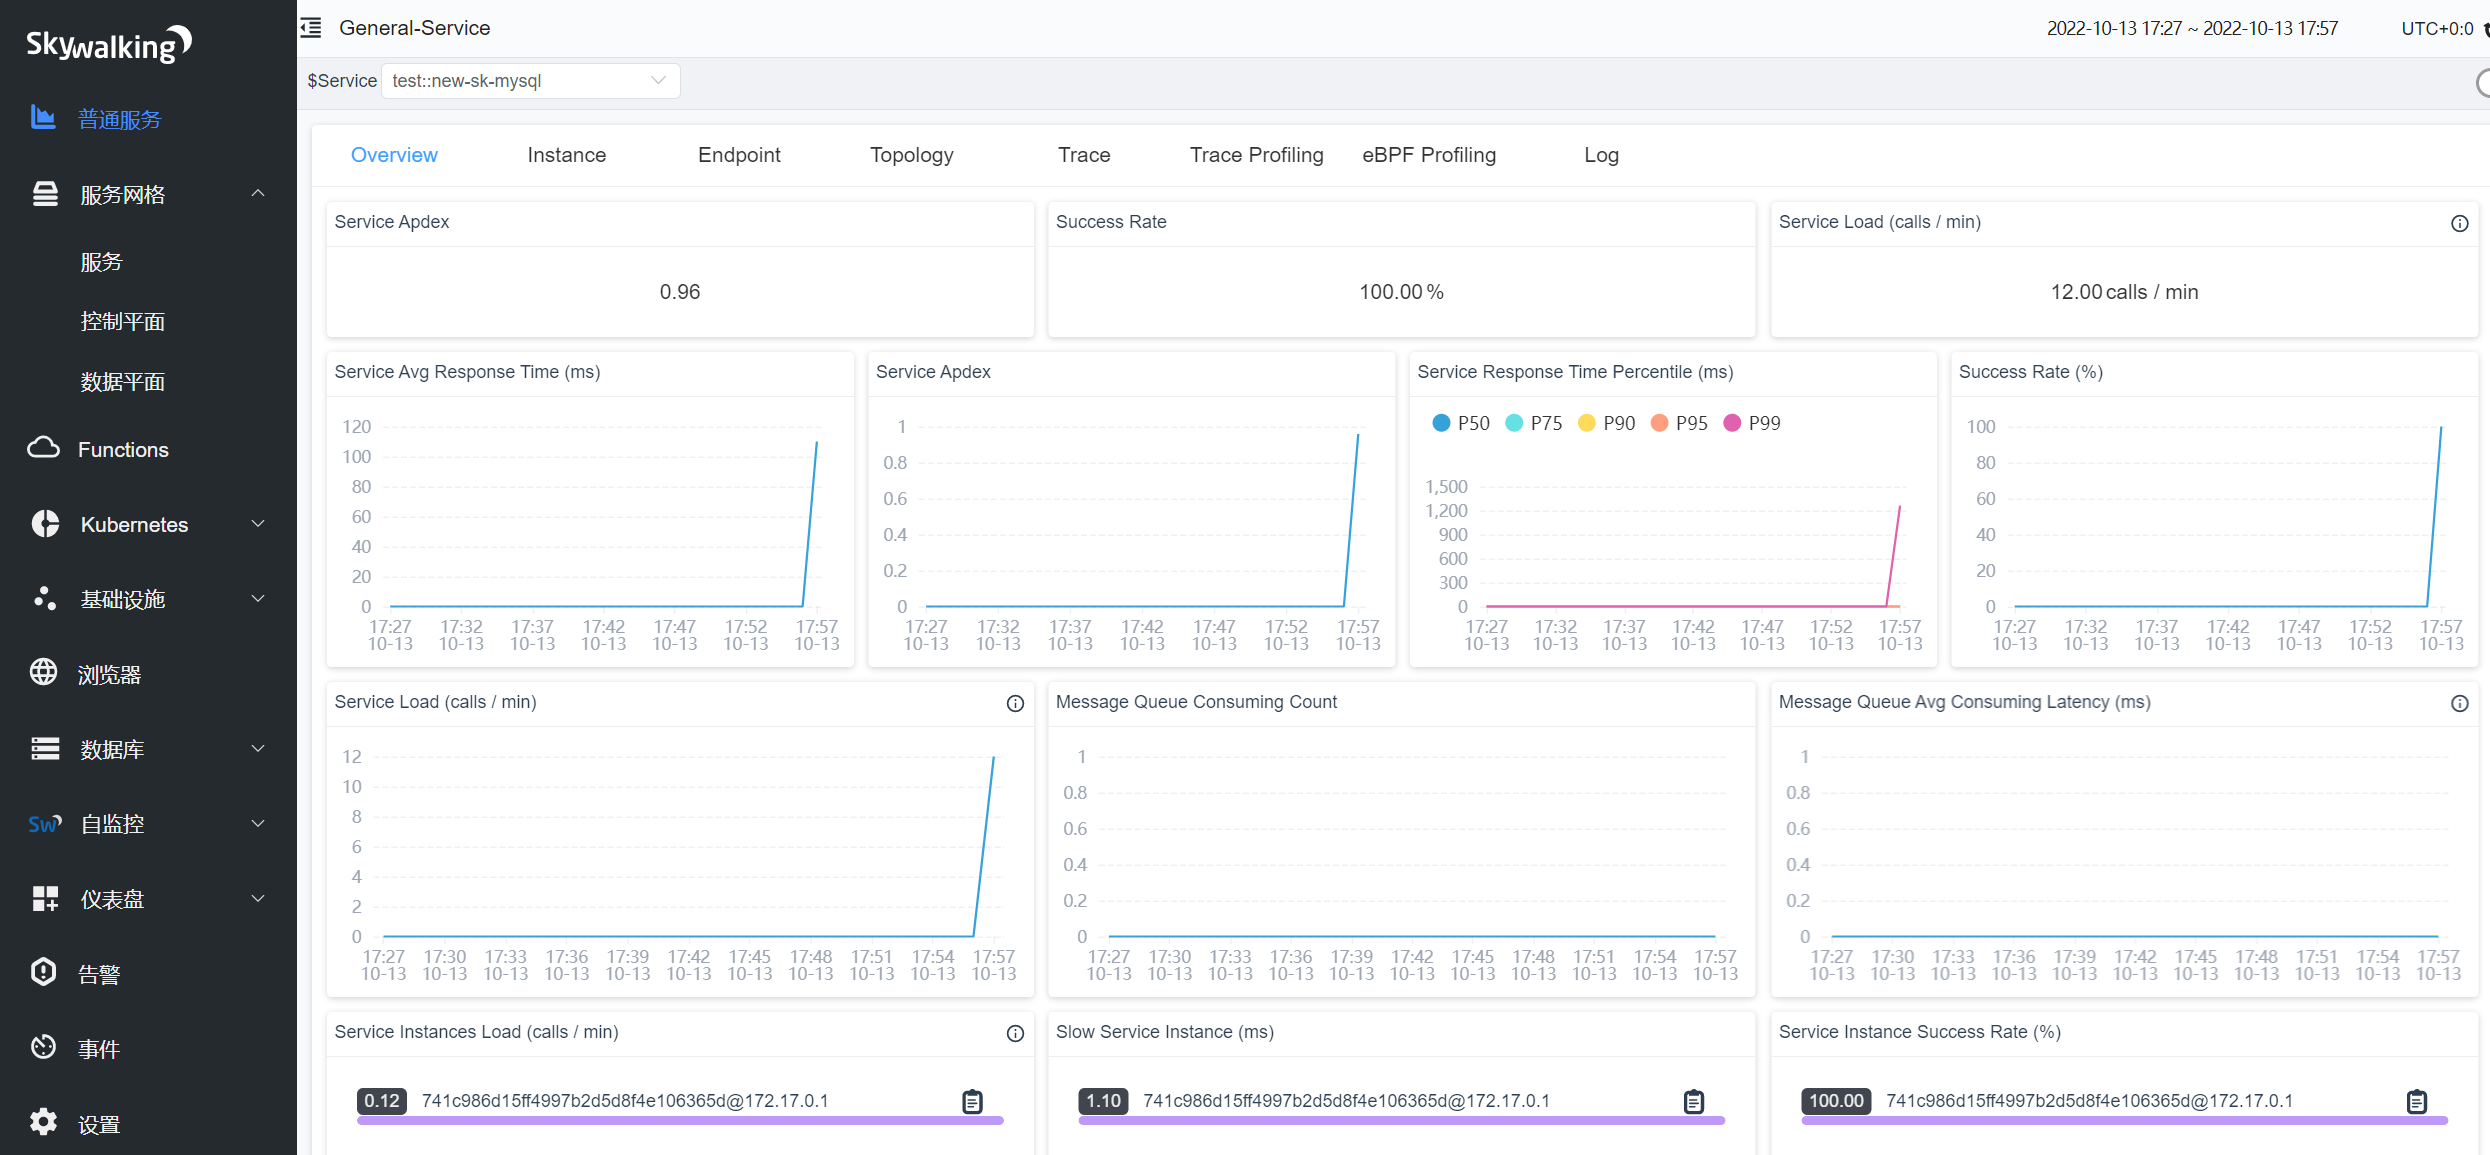
Task: Click the 事件 clock icon
Action: coord(43,1047)
